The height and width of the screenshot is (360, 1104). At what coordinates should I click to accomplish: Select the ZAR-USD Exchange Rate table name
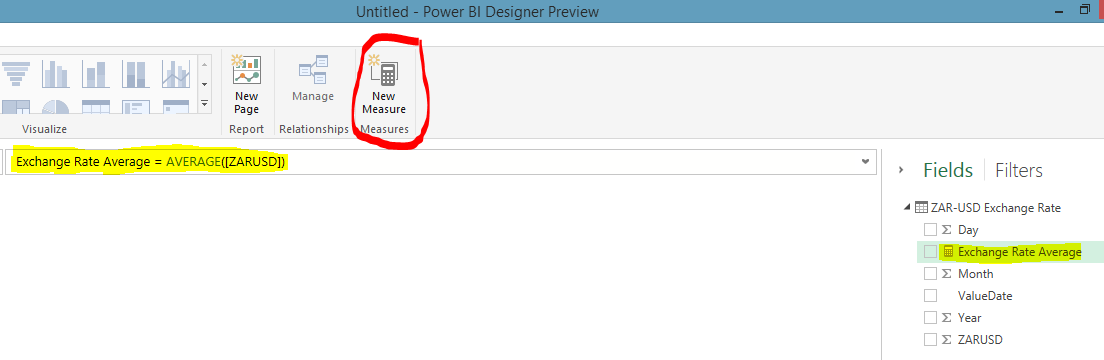tap(996, 208)
